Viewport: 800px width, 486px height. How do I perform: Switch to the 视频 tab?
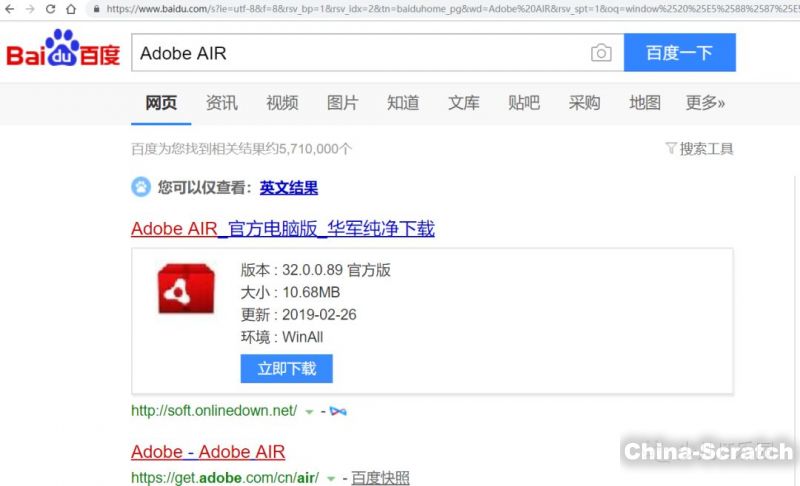tap(282, 103)
